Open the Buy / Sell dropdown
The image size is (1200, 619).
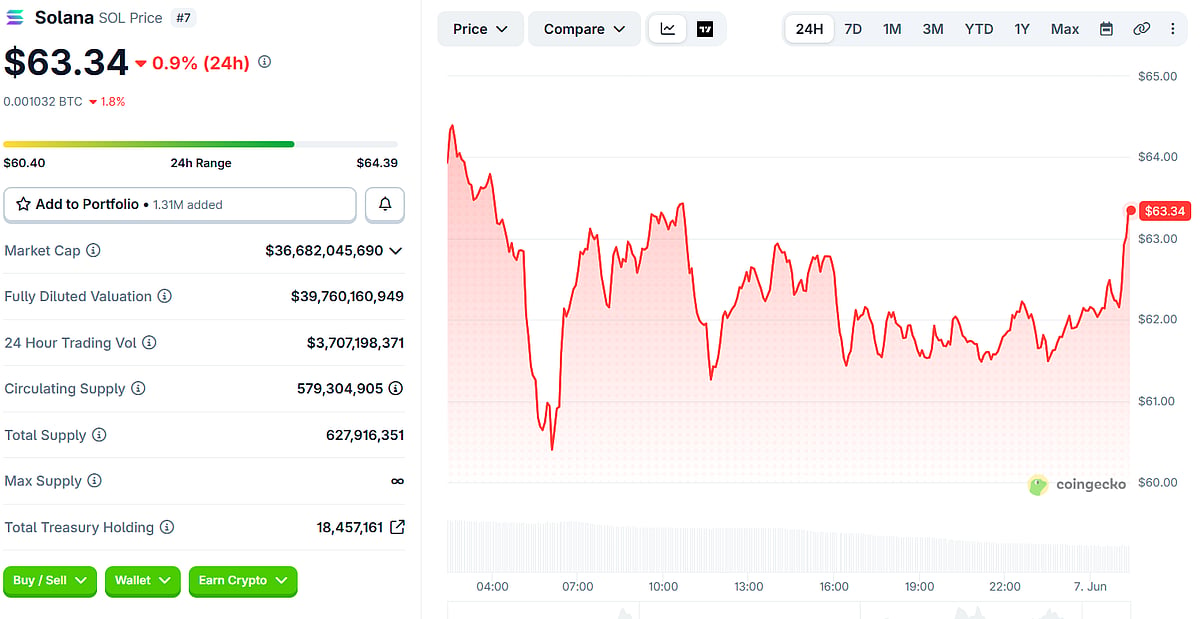pyautogui.click(x=50, y=580)
